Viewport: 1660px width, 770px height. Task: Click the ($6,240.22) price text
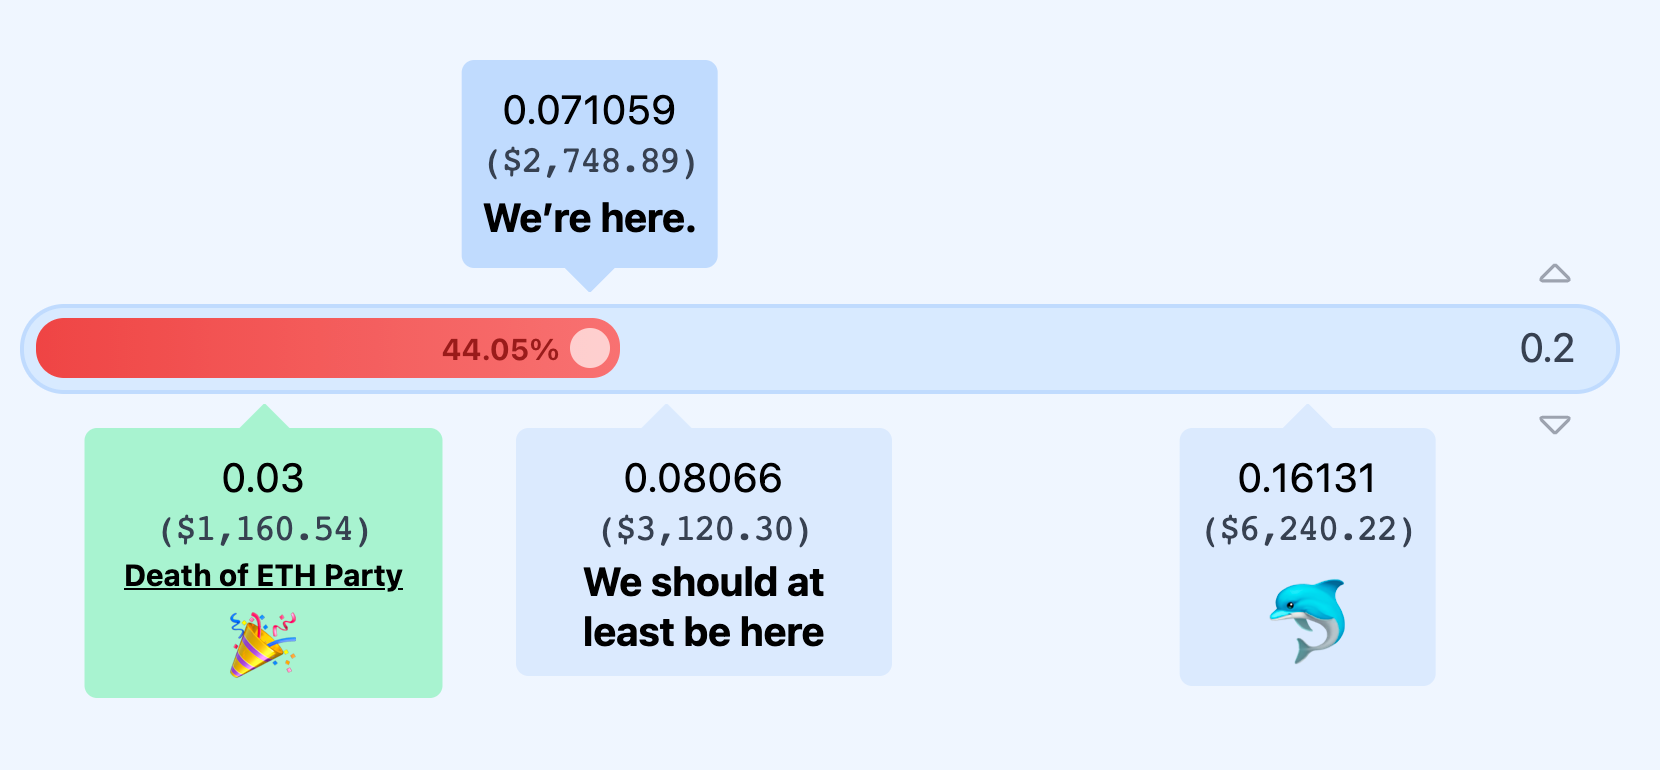pos(1308,529)
